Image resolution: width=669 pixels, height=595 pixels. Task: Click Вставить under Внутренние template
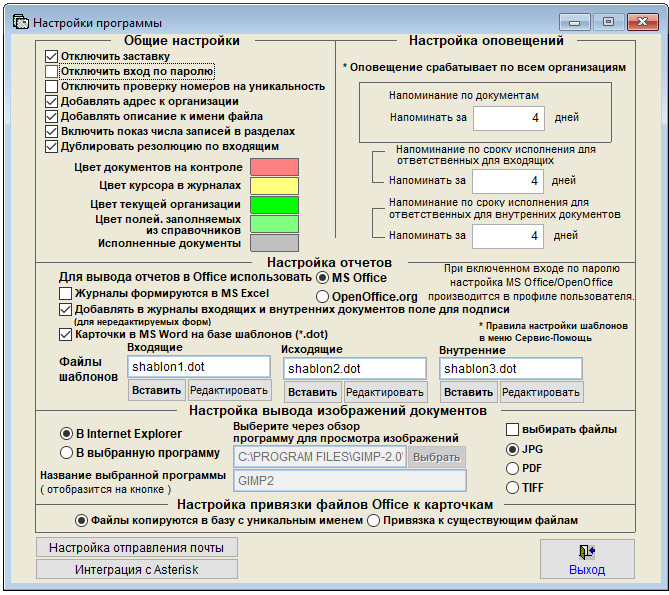coord(468,392)
